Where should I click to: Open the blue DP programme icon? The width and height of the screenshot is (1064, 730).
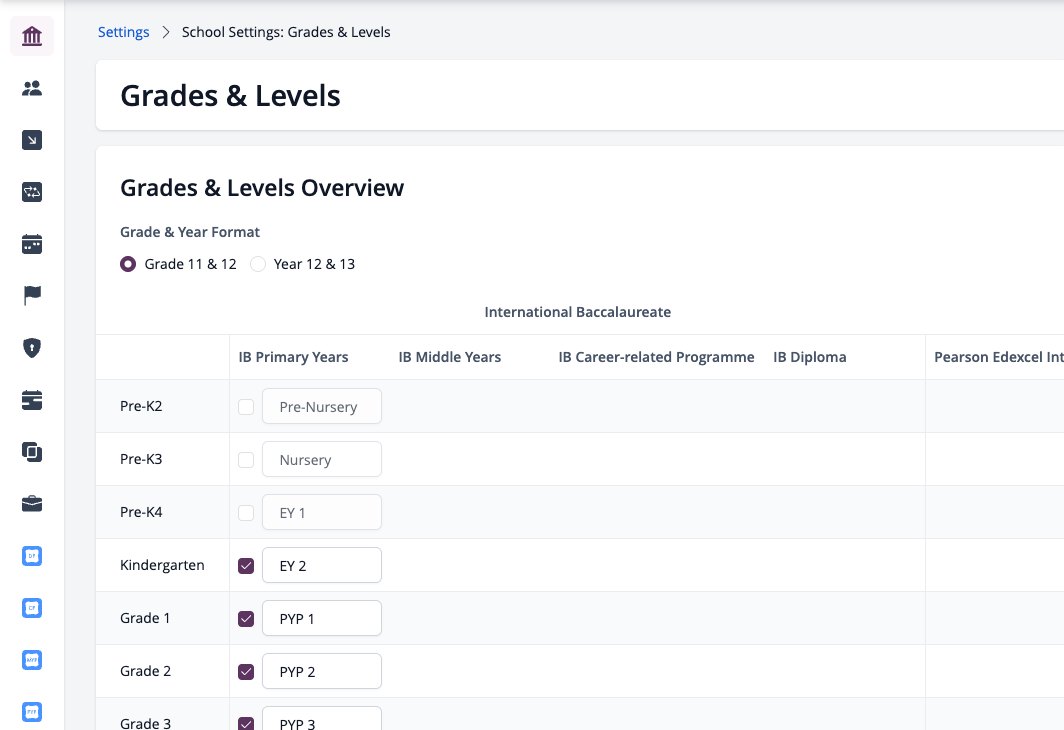pos(32,556)
